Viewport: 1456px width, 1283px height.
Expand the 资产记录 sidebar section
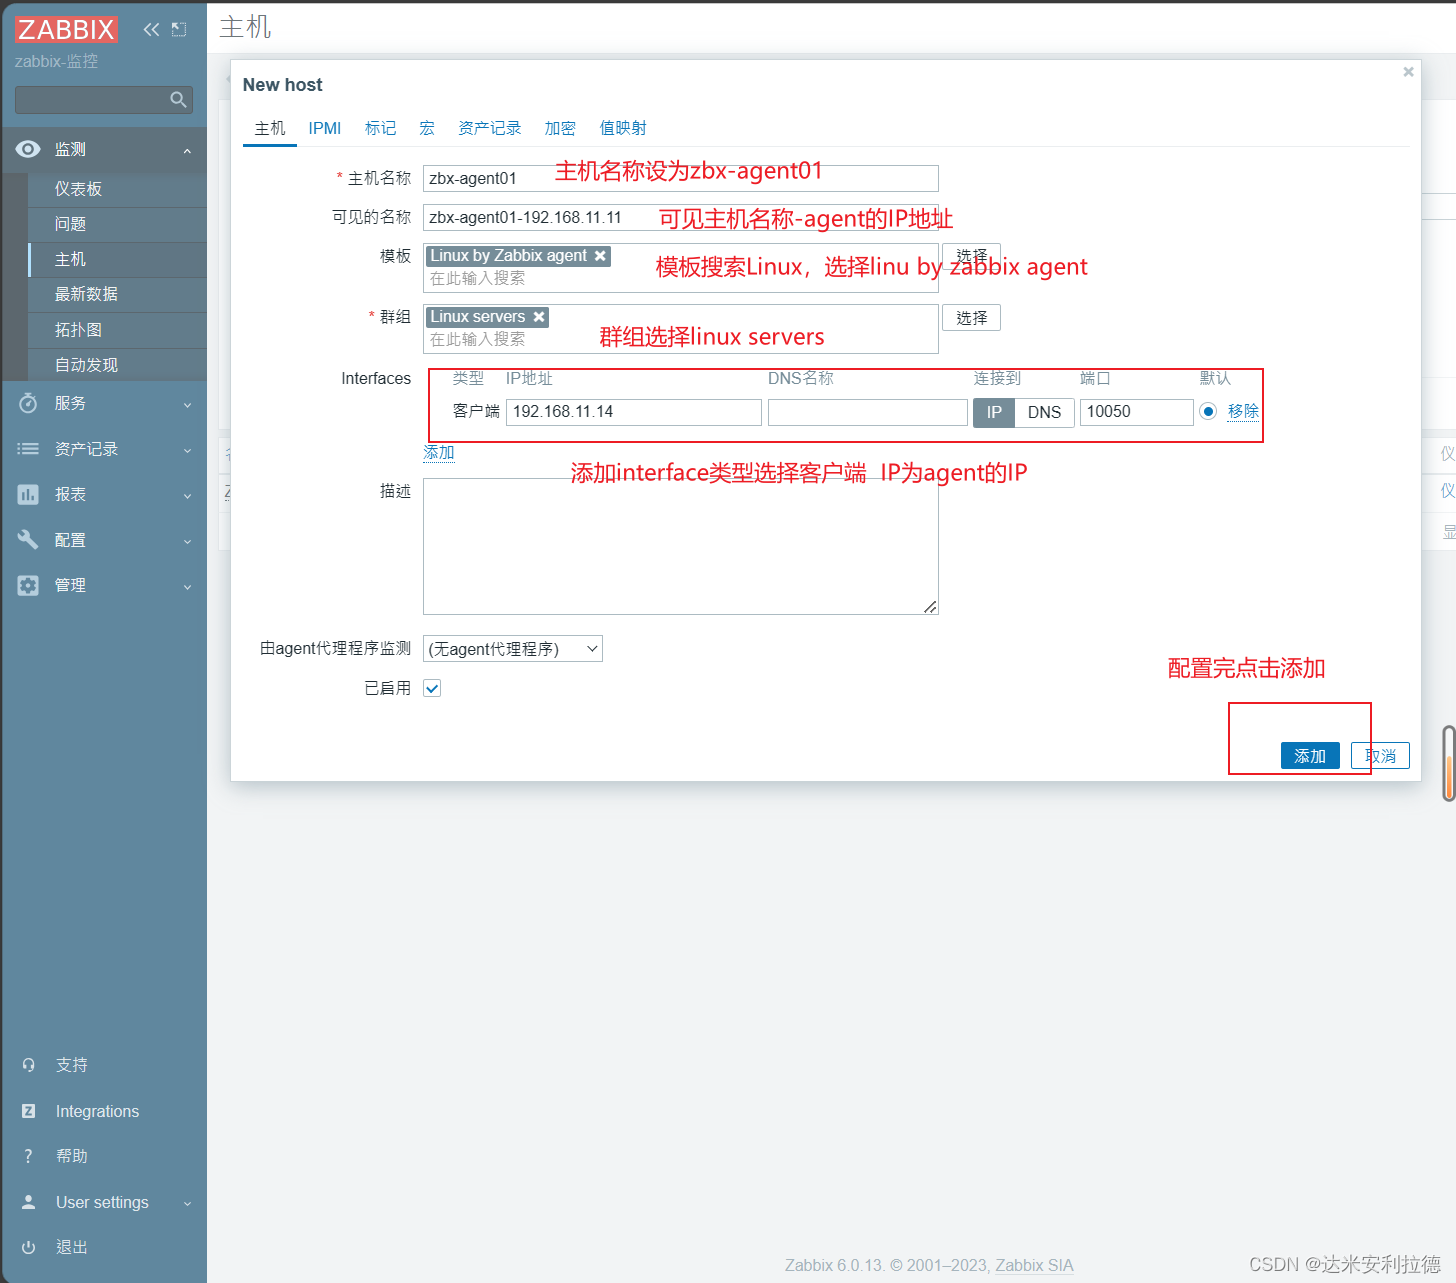187,451
